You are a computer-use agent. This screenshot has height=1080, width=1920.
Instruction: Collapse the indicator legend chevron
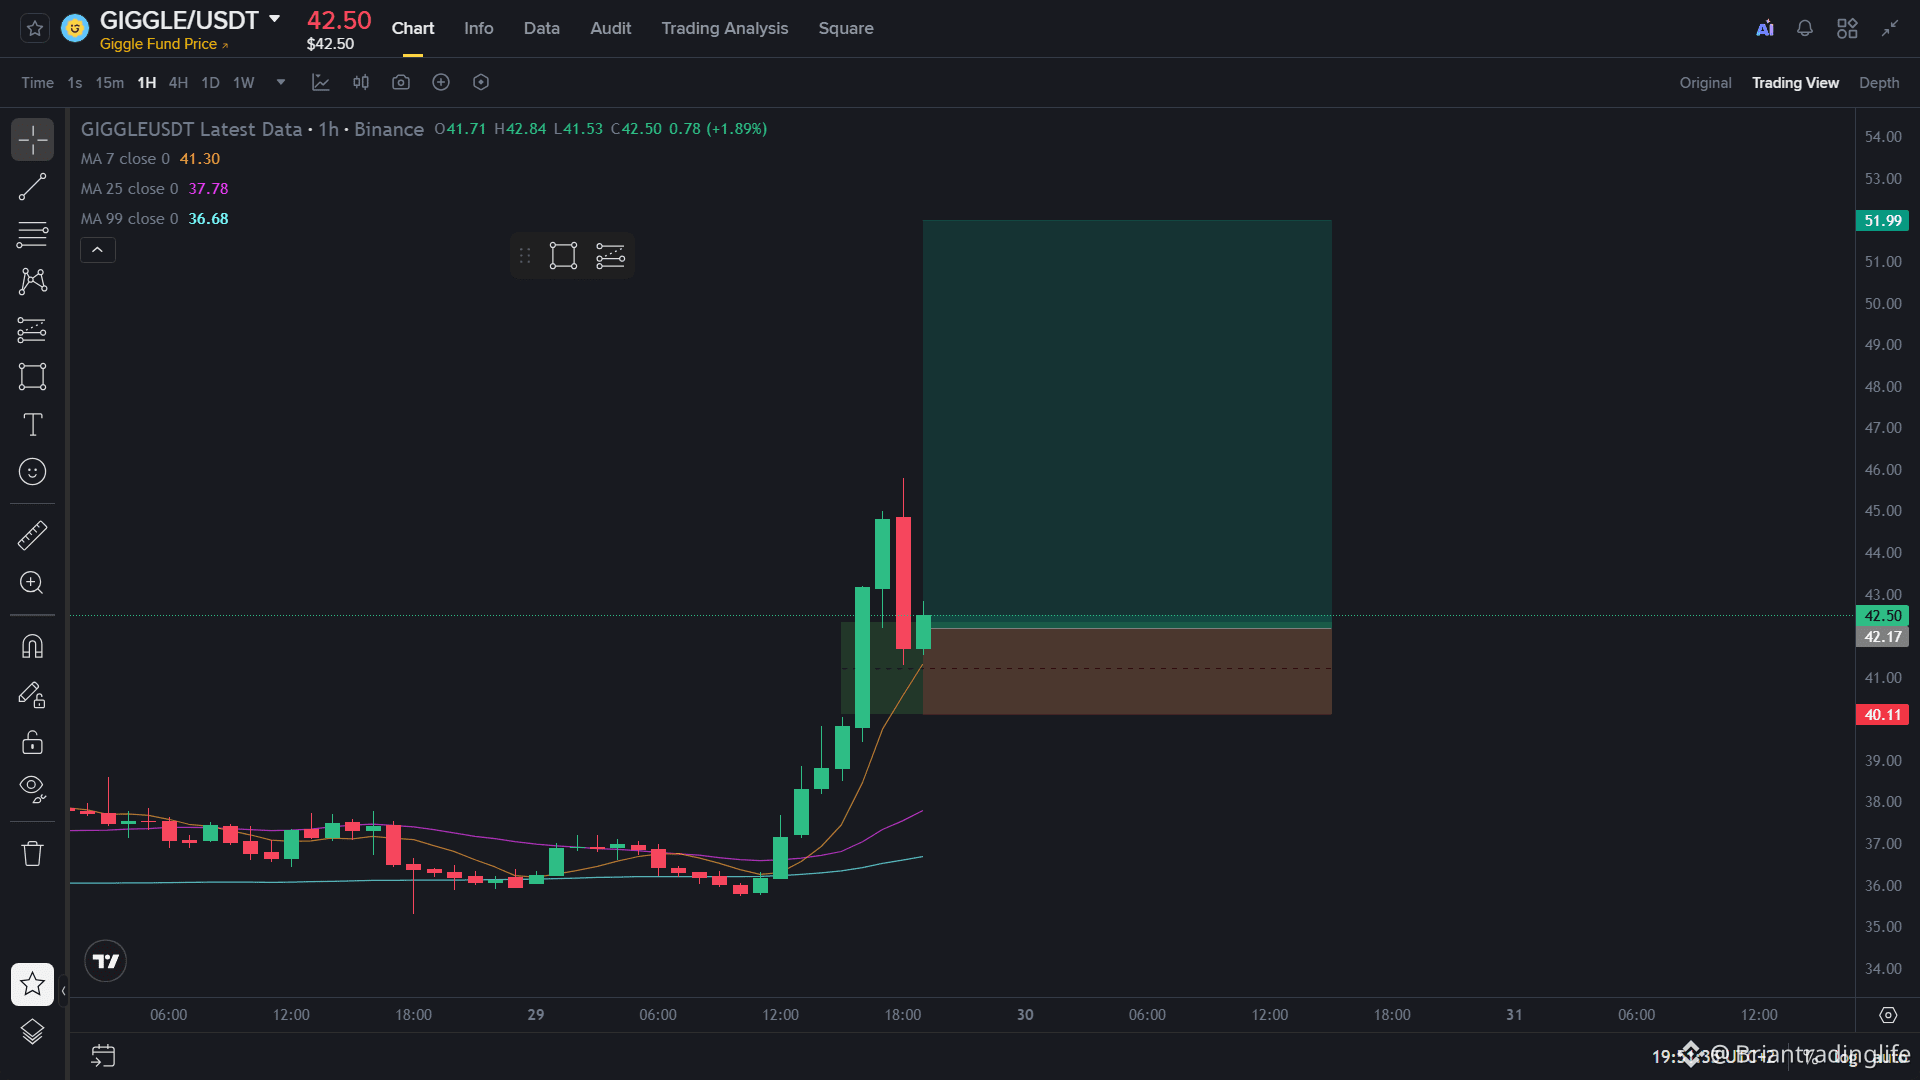(x=98, y=250)
